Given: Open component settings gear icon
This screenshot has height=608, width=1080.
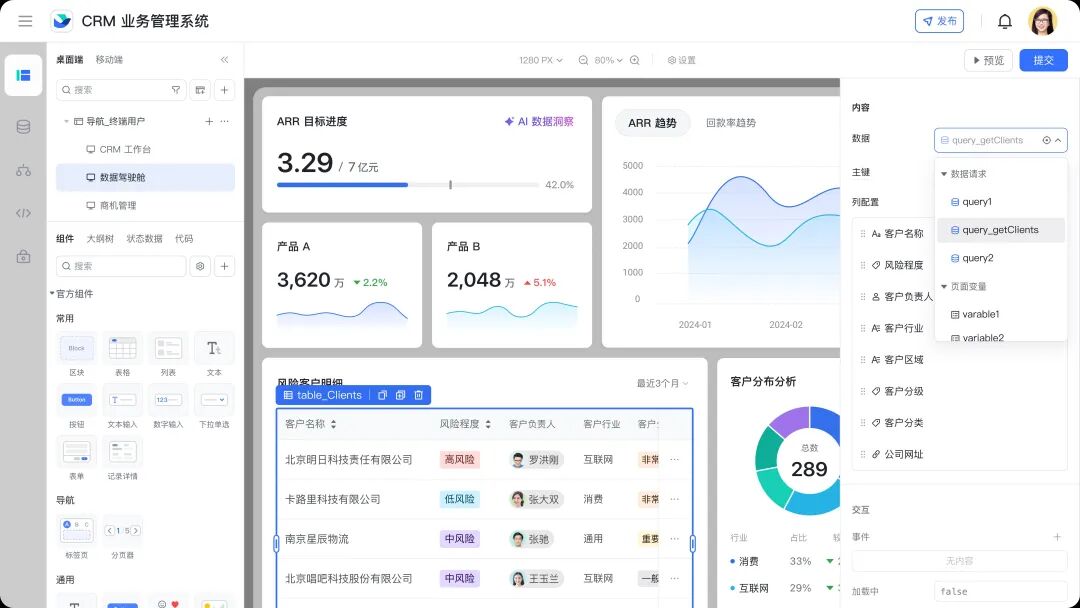Looking at the screenshot, I should [200, 266].
